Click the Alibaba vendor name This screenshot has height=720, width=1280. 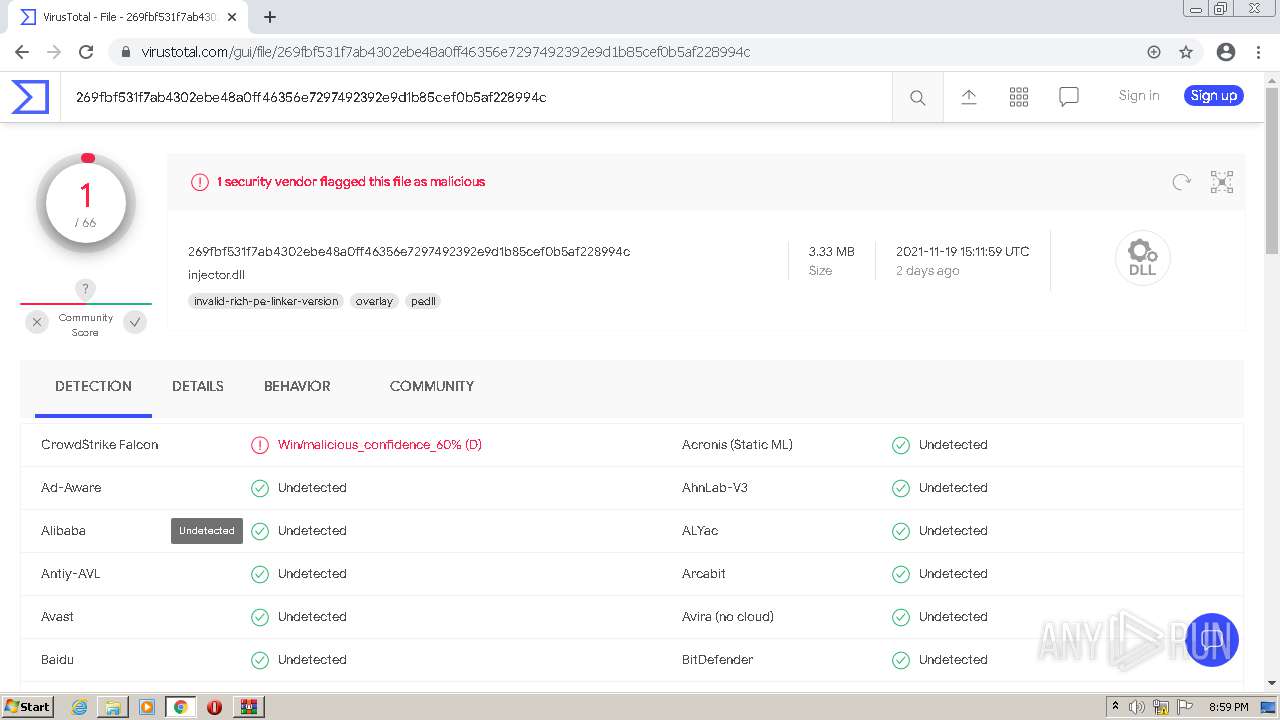(x=63, y=531)
